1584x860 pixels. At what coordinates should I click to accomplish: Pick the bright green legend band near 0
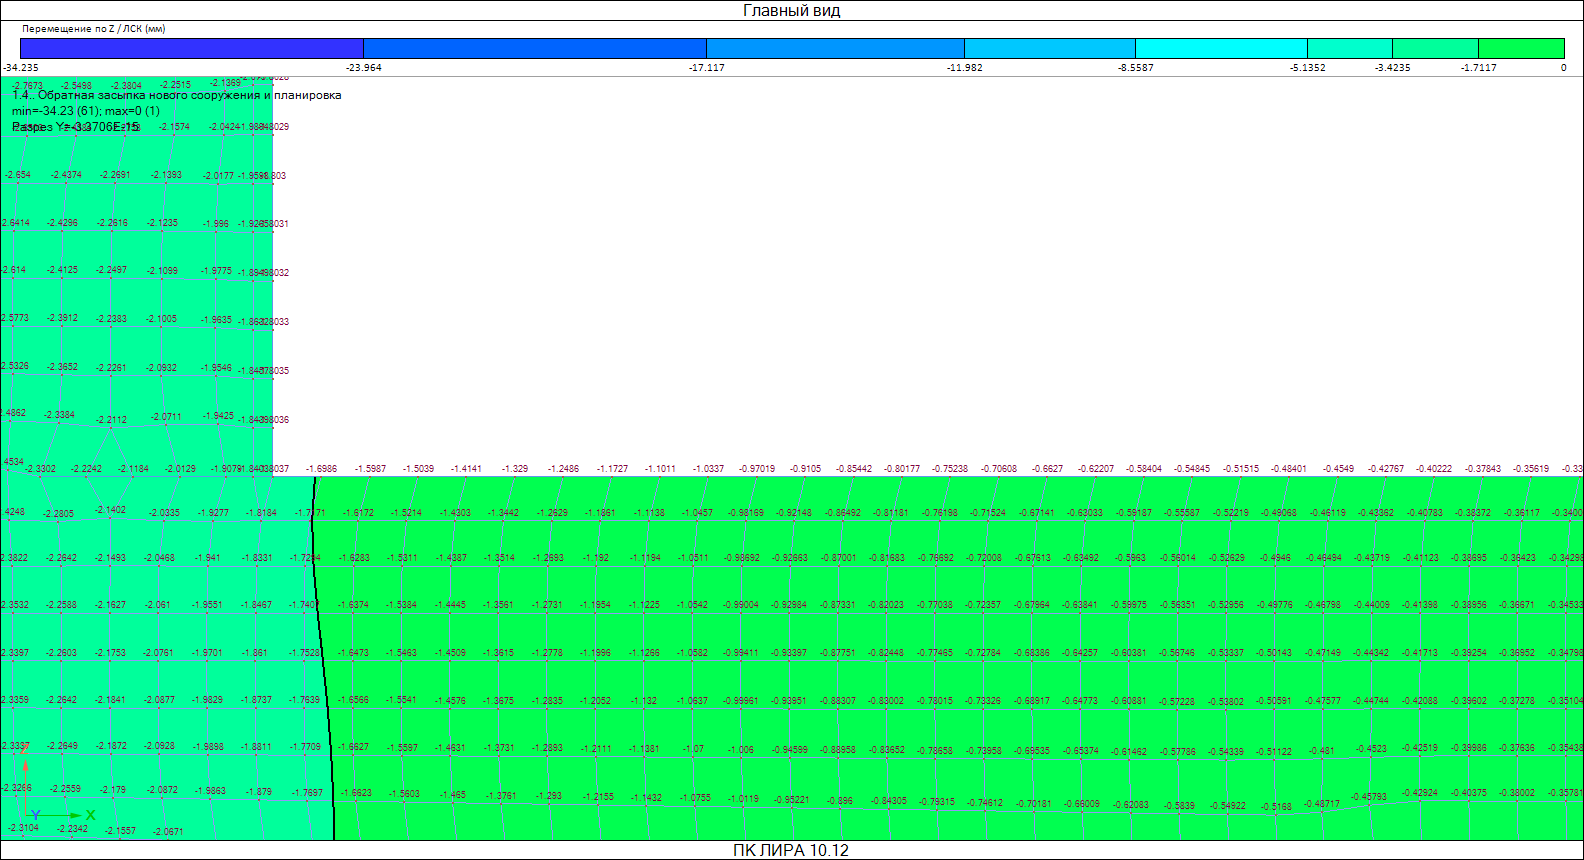point(1521,48)
